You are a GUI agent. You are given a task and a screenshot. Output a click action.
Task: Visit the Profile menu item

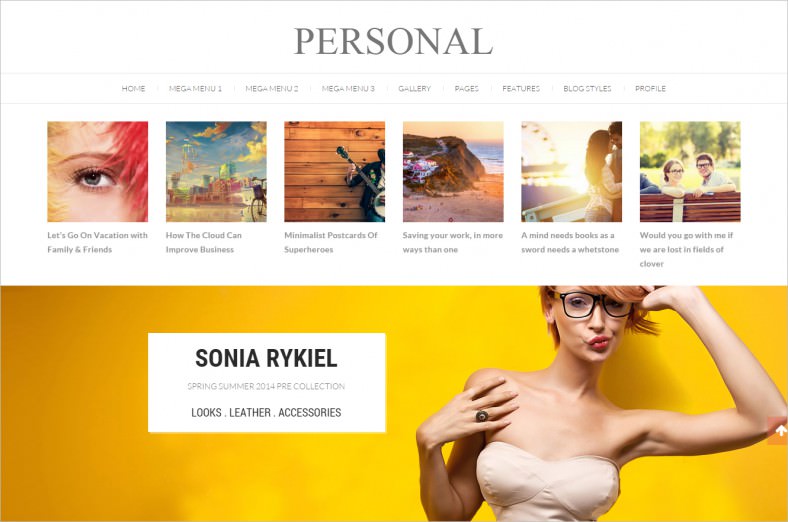pos(650,88)
